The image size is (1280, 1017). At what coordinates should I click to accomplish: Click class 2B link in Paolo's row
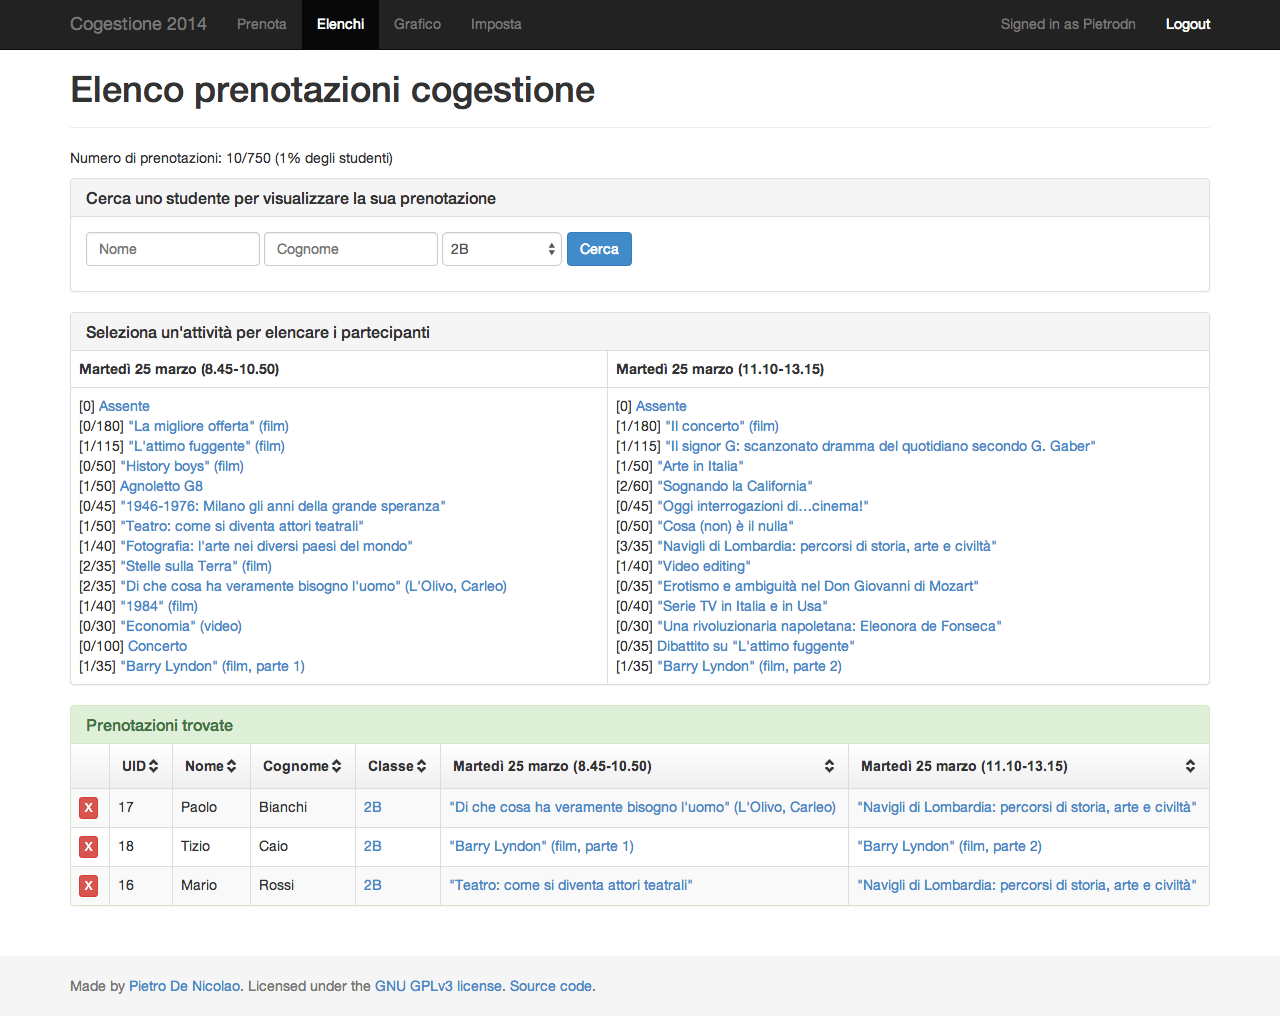point(373,807)
